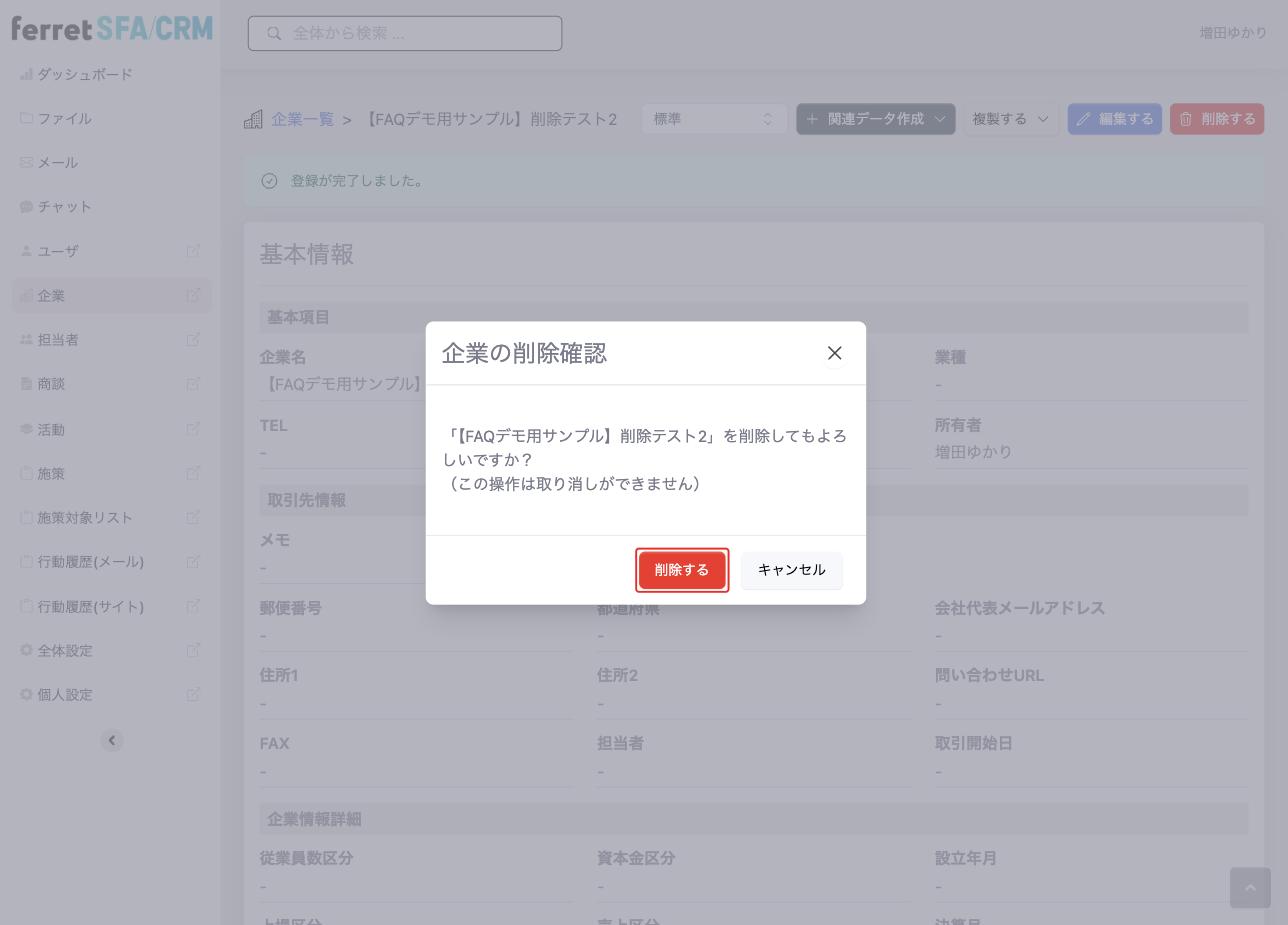
Task: Click the external link icon next to 行動履歴(メール)
Action: (x=194, y=561)
